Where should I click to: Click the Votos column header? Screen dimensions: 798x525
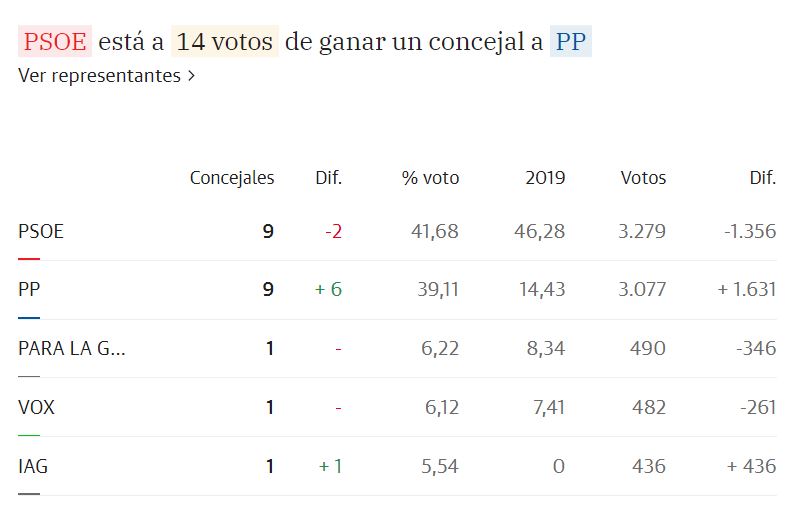point(643,178)
